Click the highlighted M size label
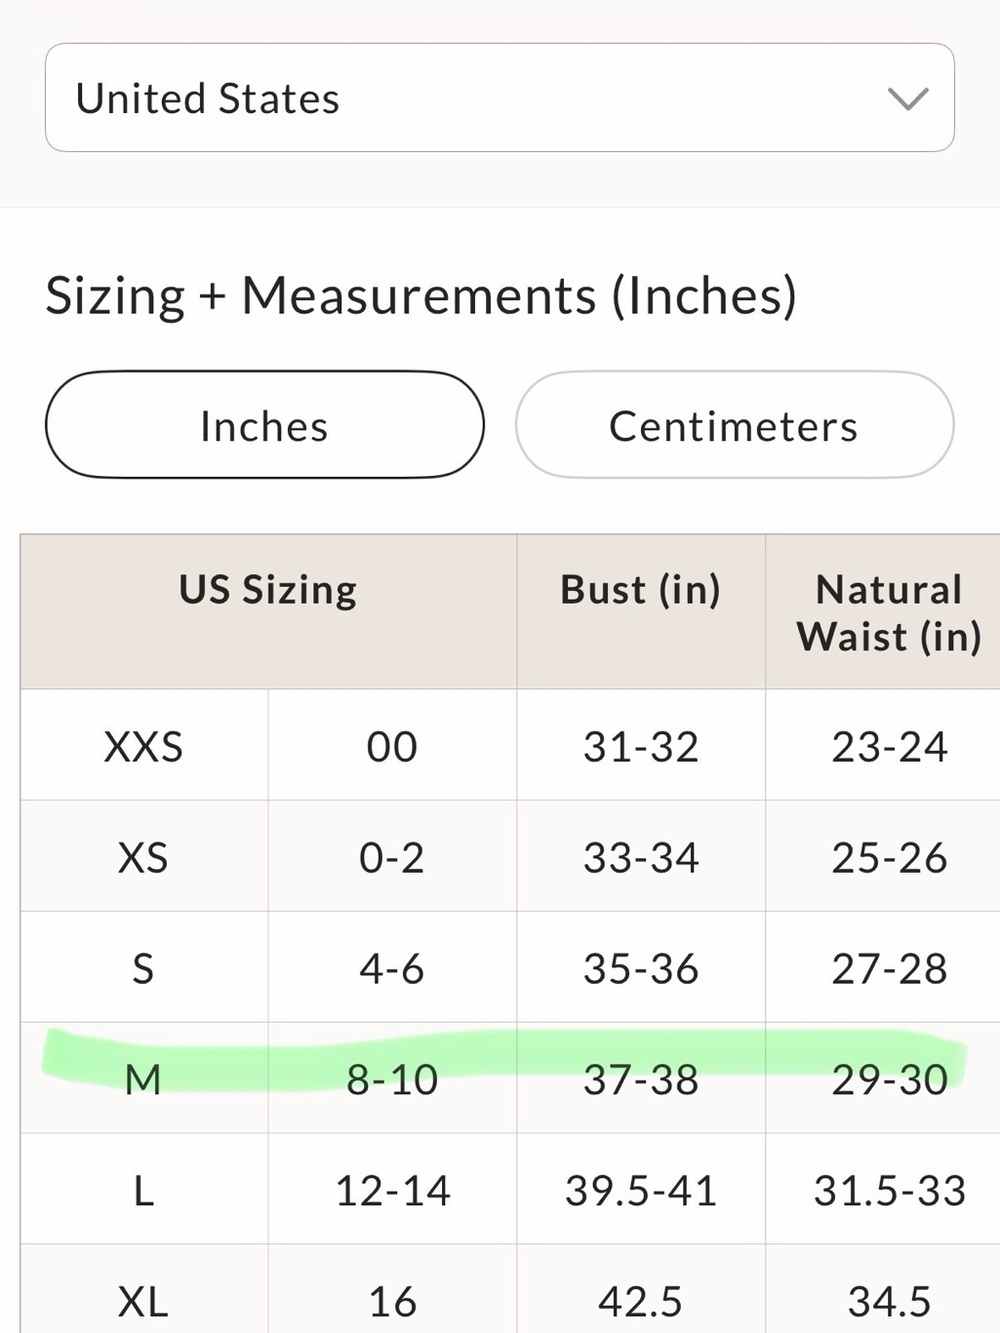This screenshot has width=1000, height=1333. [144, 1079]
